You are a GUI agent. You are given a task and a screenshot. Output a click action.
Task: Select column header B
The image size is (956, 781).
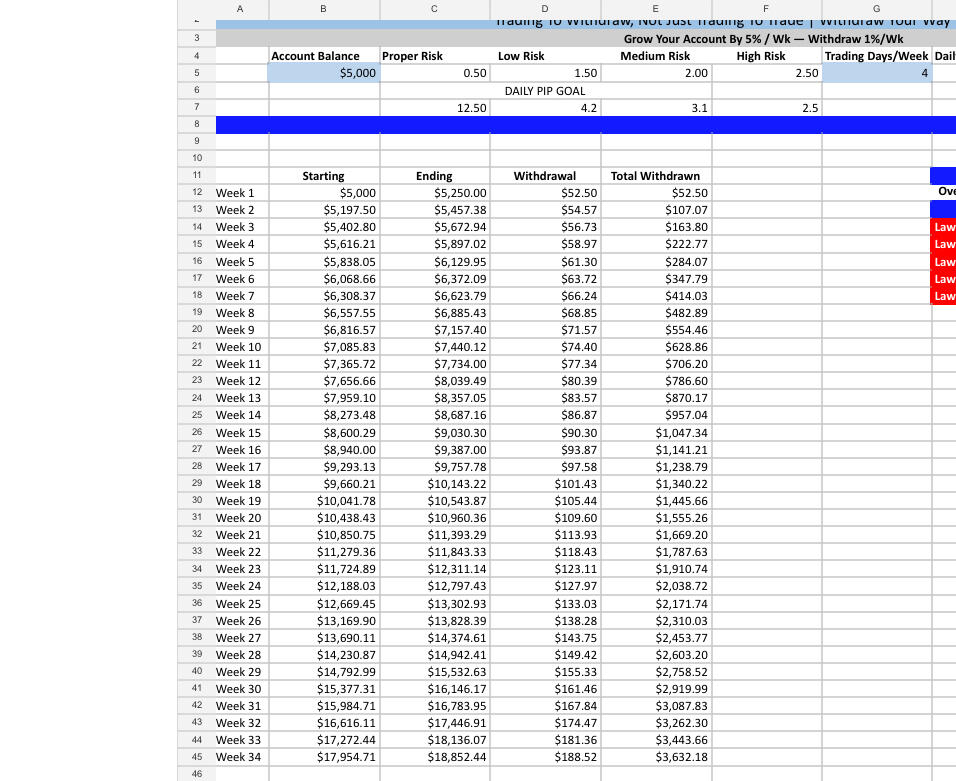(x=324, y=9)
